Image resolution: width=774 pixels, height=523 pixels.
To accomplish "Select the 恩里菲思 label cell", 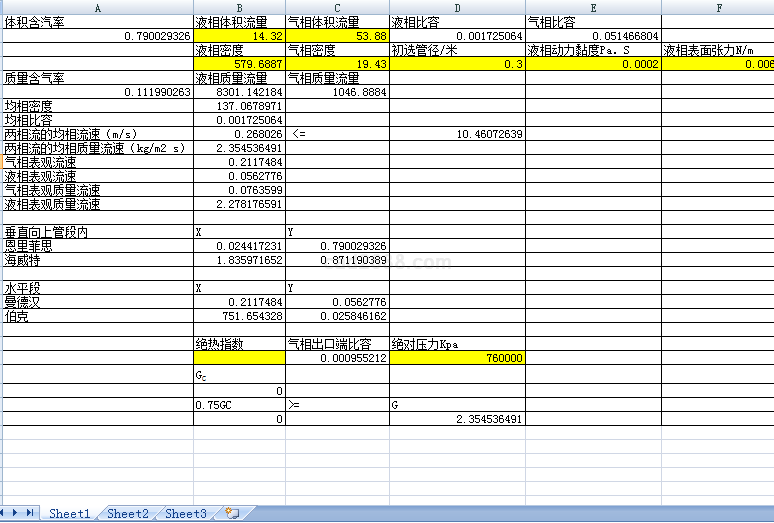I will pos(97,245).
